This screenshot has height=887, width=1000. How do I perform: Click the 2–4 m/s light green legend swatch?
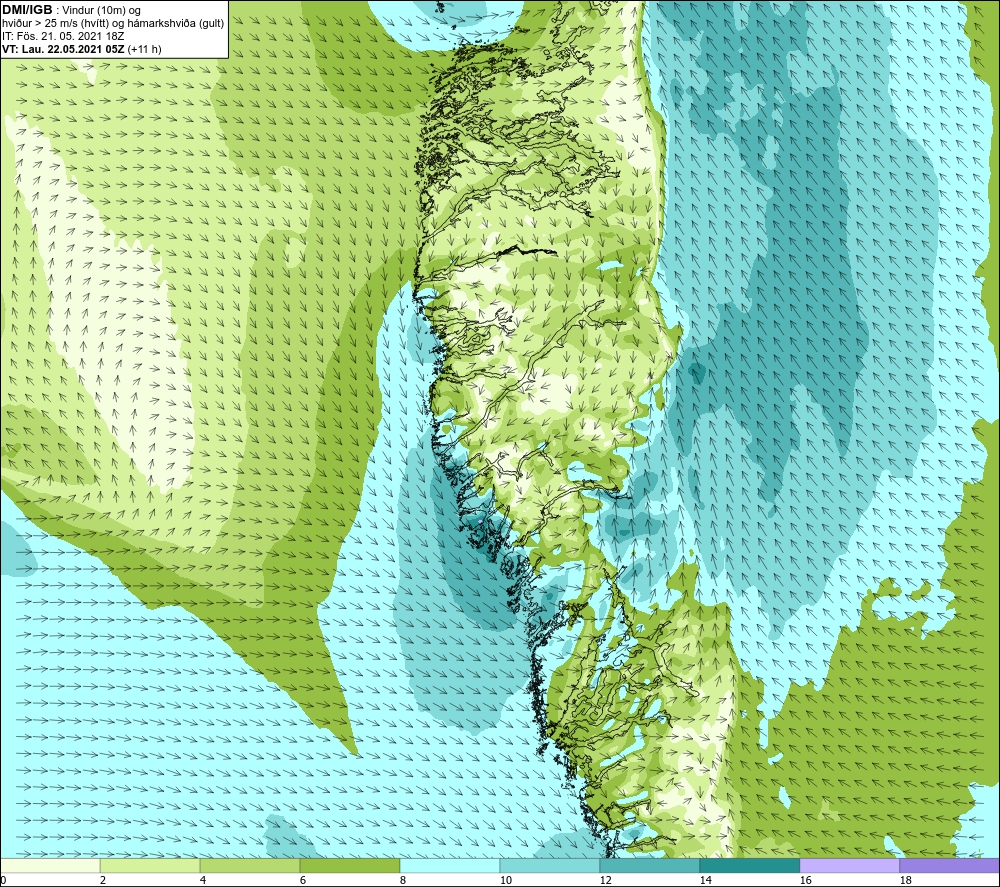pyautogui.click(x=150, y=865)
